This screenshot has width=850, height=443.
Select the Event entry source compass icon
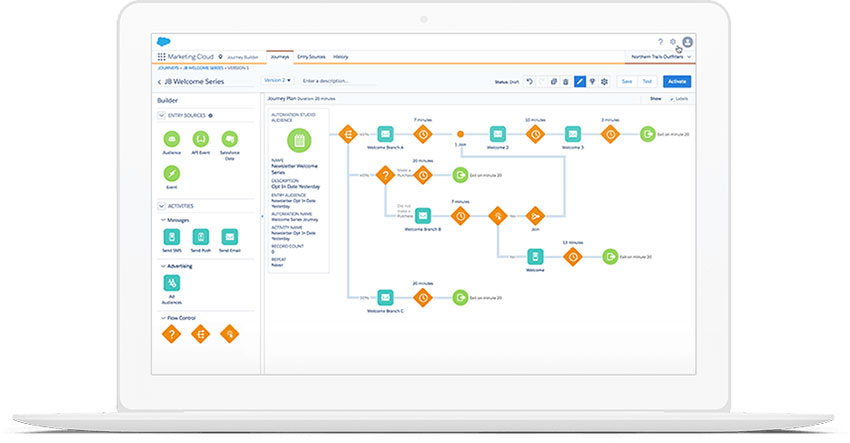172,174
